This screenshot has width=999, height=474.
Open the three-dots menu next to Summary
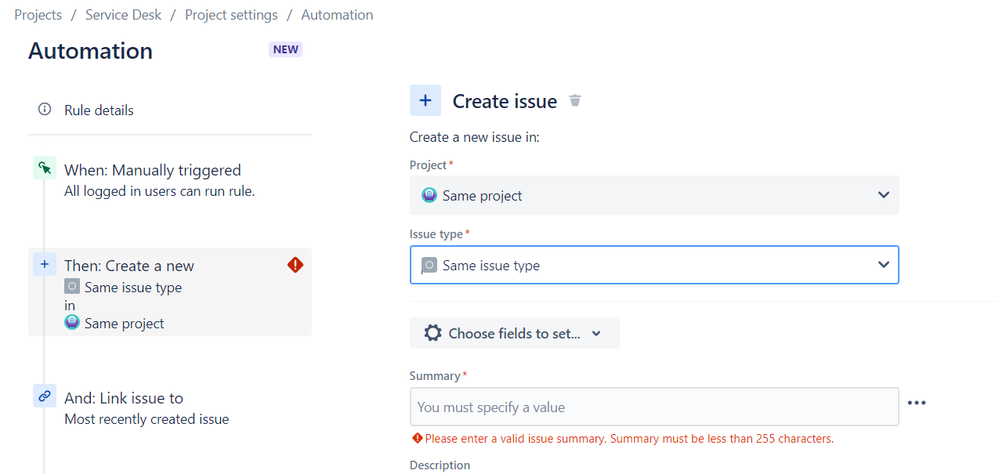pyautogui.click(x=916, y=403)
